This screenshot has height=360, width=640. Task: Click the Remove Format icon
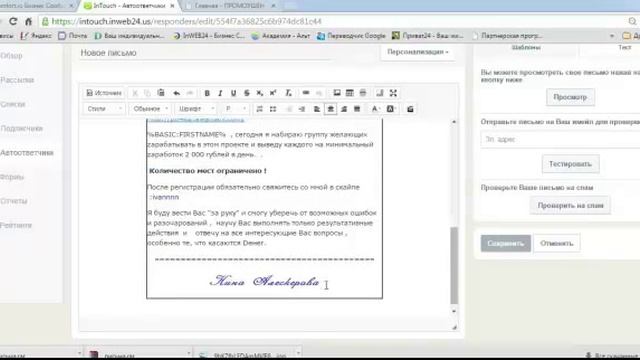tap(288, 93)
